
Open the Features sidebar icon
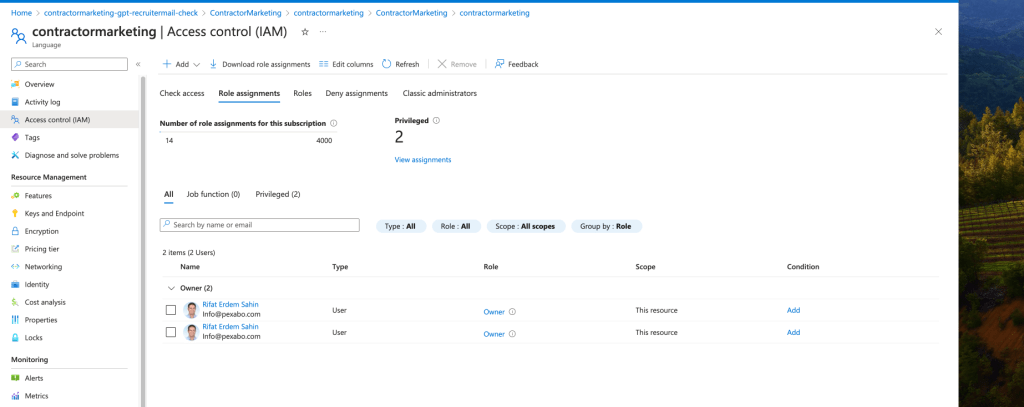click(x=15, y=195)
